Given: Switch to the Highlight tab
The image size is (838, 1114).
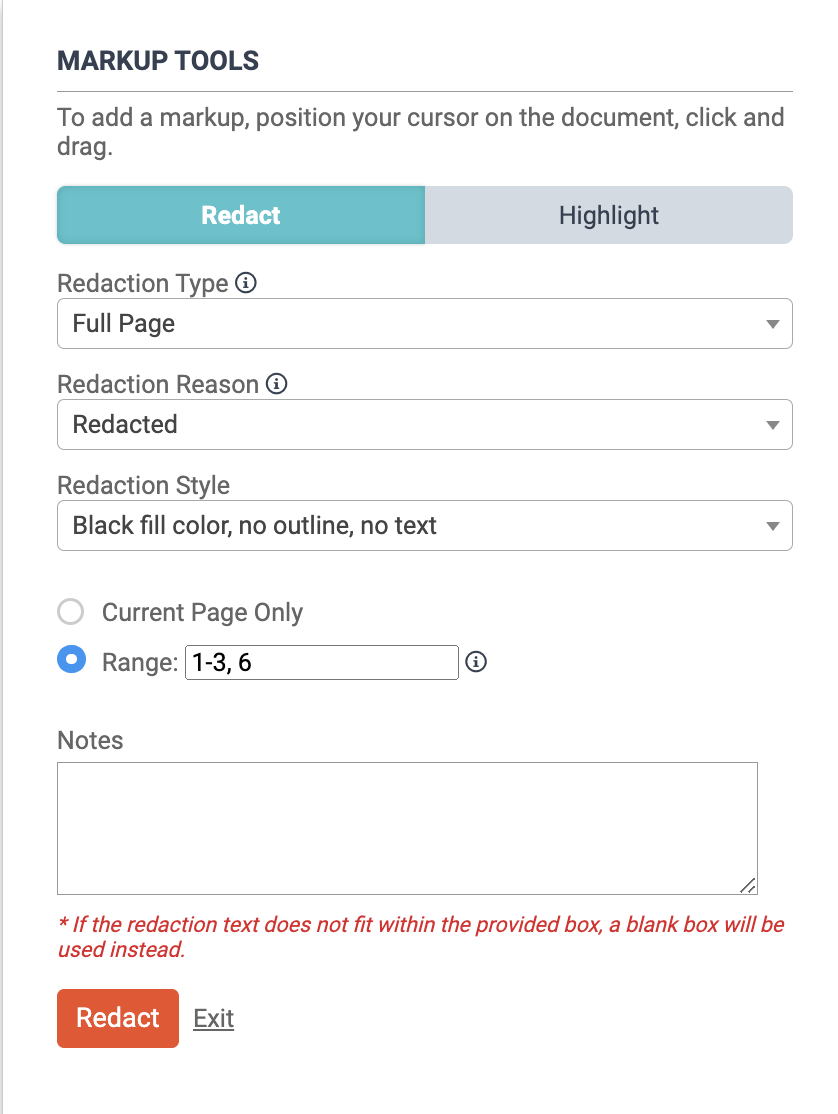Looking at the screenshot, I should 608,215.
